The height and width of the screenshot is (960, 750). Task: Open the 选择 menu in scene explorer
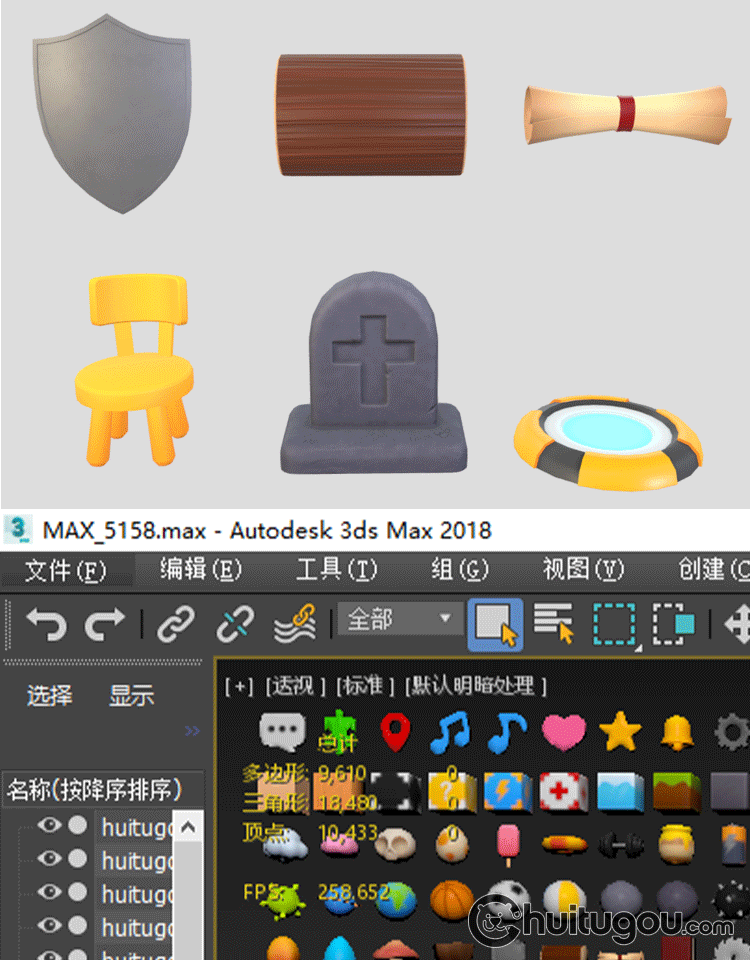pos(50,696)
